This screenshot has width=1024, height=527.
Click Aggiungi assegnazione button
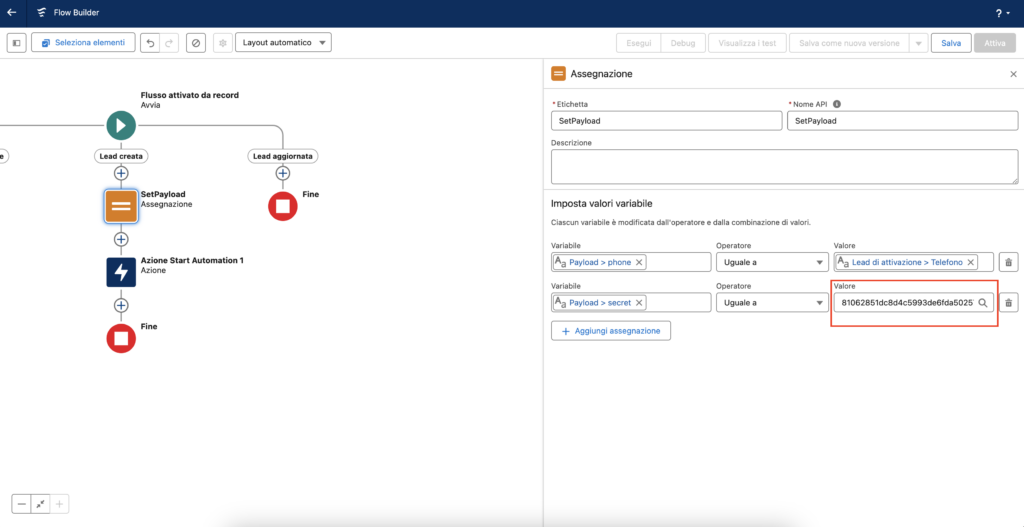[611, 331]
